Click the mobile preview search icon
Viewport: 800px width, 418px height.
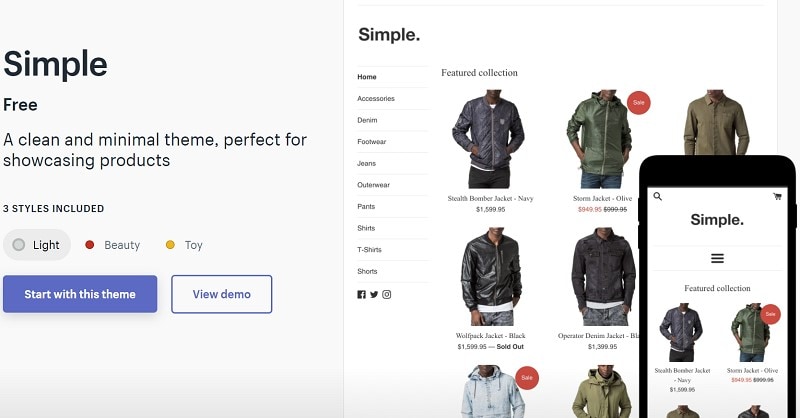pos(657,197)
